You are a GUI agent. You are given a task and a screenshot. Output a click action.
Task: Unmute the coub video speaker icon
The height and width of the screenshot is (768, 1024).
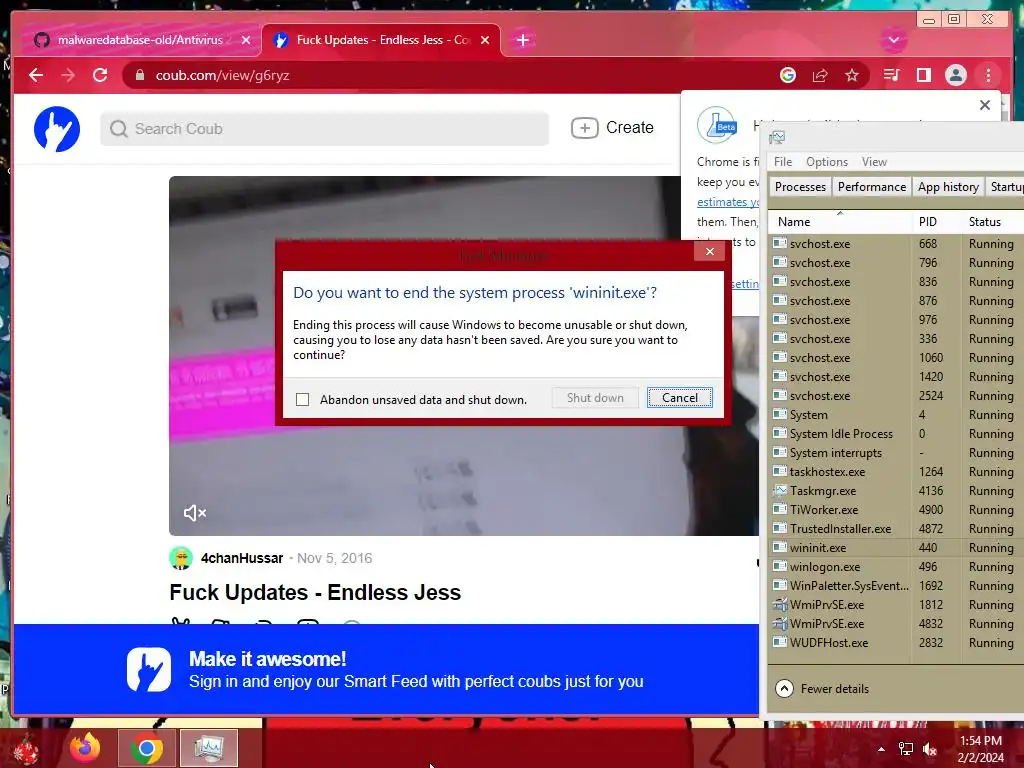pyautogui.click(x=195, y=513)
